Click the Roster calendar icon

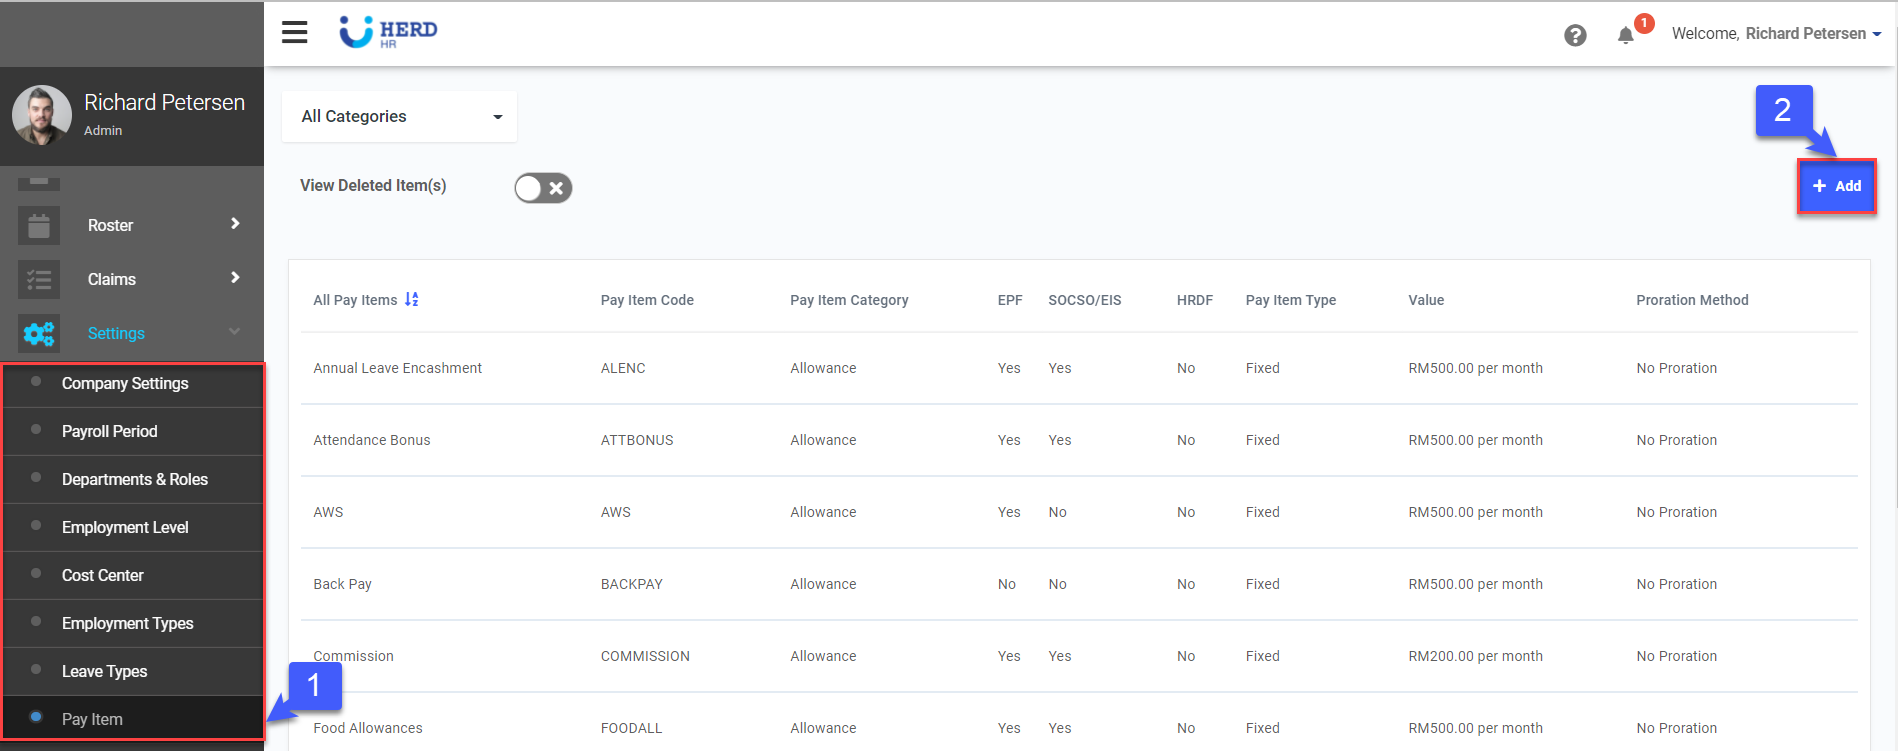(x=39, y=226)
